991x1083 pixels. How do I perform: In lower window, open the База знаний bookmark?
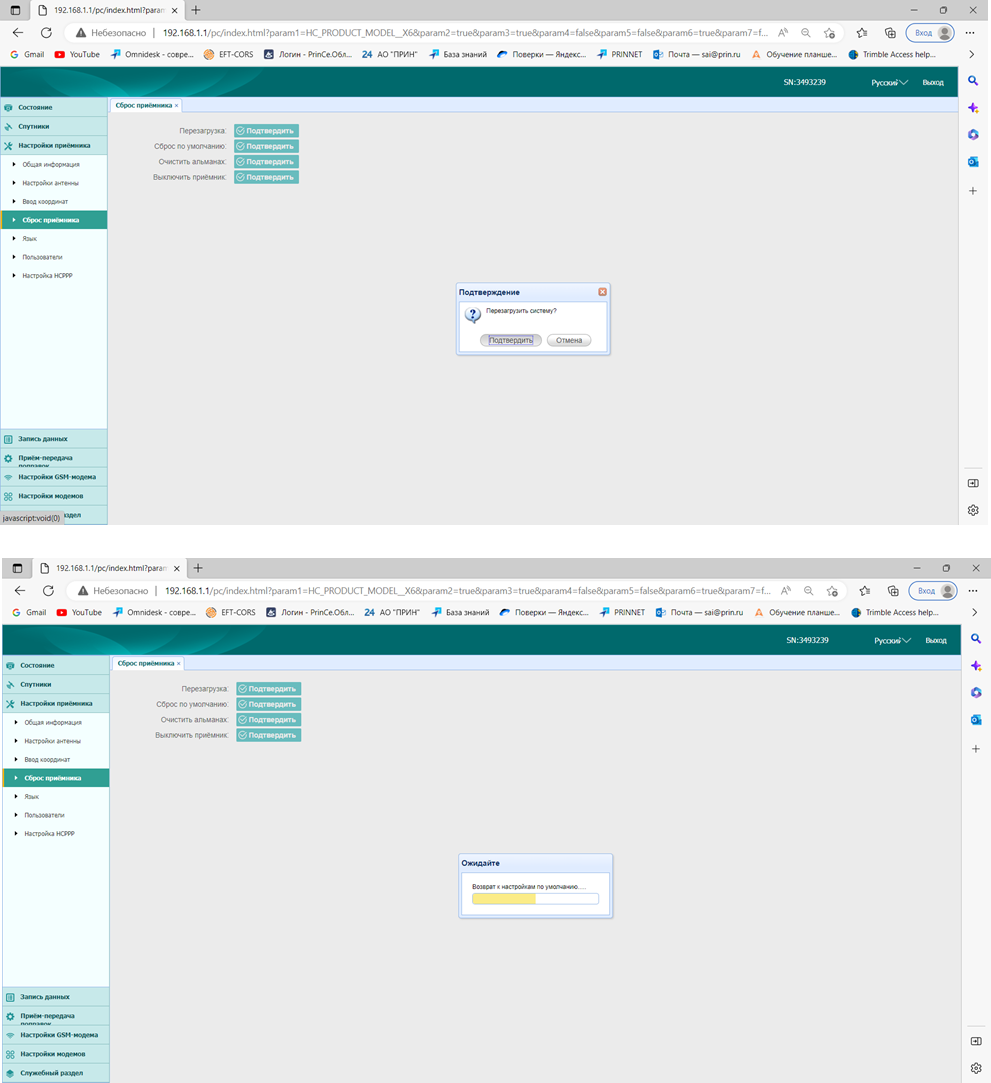460,613
